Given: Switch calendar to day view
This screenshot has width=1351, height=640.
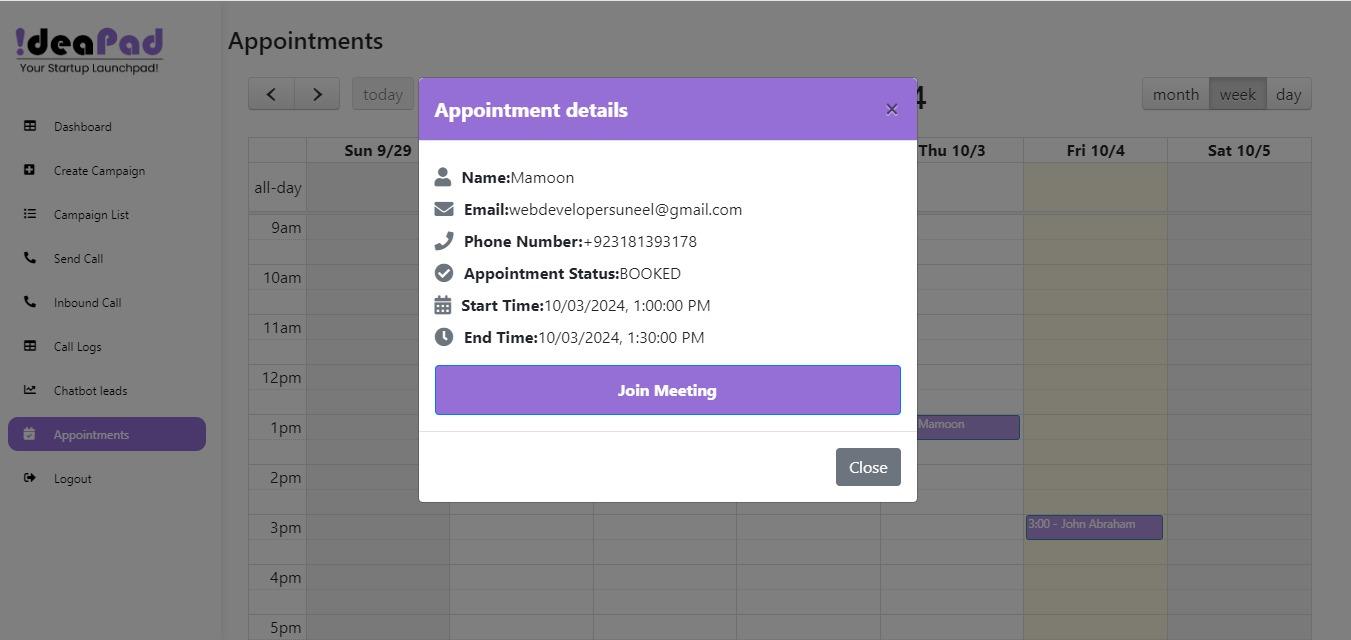Looking at the screenshot, I should (x=1288, y=94).
